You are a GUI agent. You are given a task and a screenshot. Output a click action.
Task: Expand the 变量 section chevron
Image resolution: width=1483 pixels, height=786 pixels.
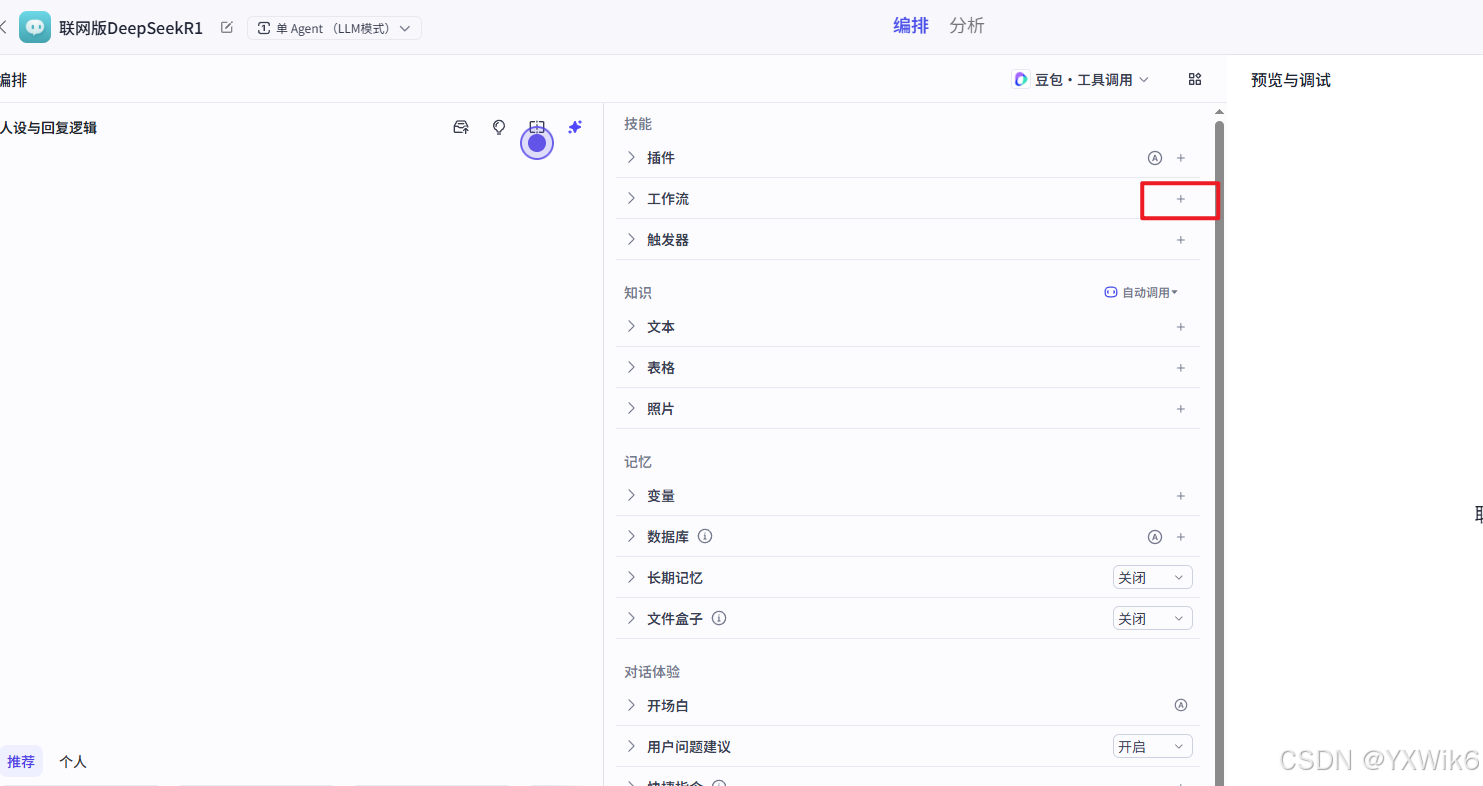(x=631, y=495)
